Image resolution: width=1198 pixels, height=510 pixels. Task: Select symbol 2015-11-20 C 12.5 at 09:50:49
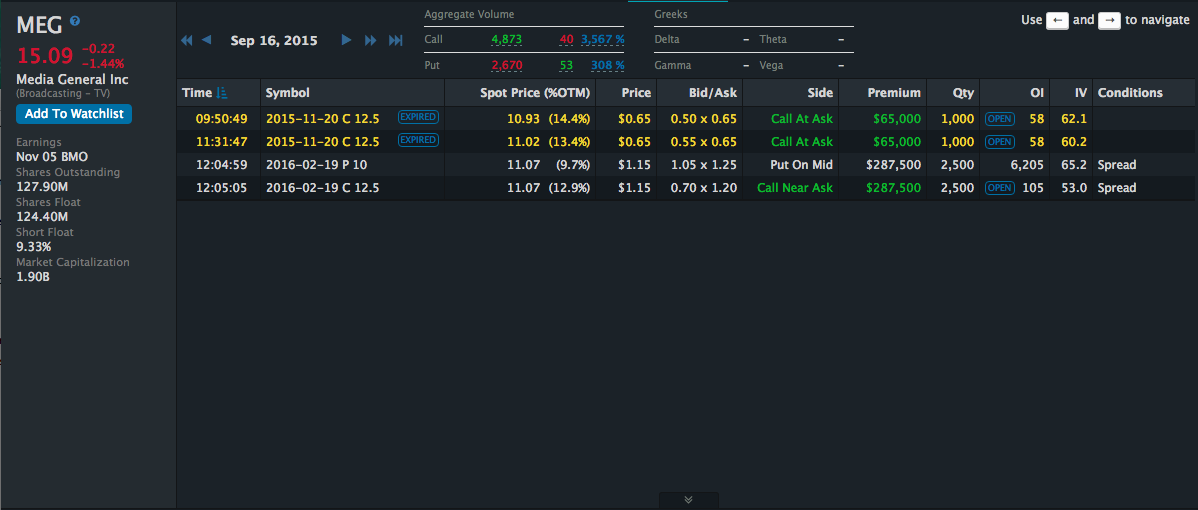322,118
